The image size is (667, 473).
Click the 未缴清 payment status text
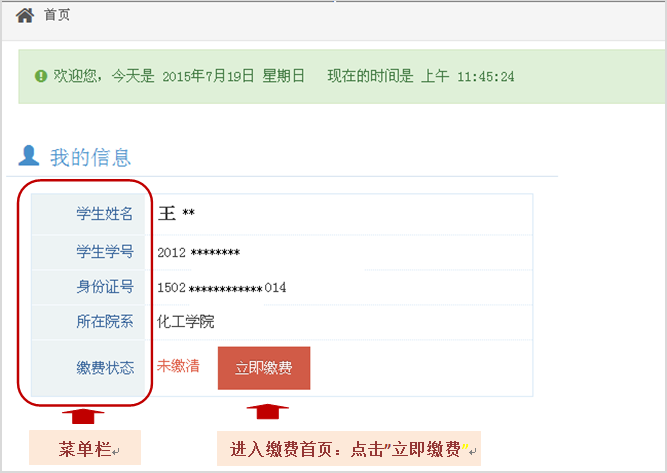click(178, 366)
